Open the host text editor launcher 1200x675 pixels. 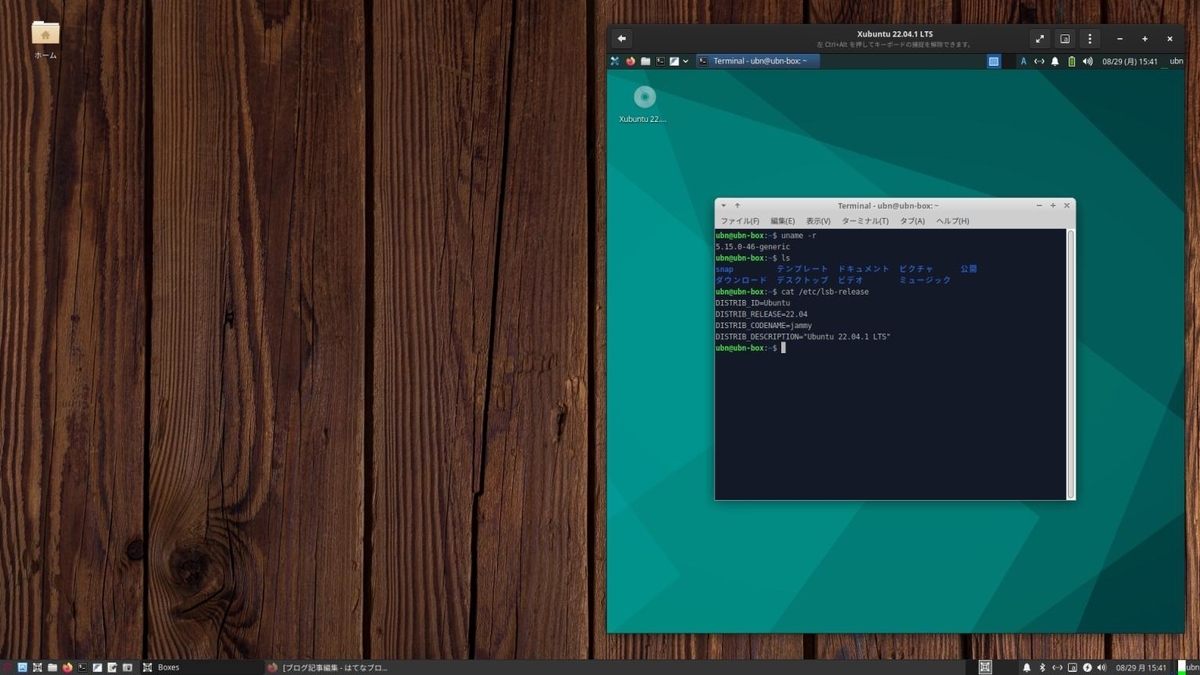pos(97,667)
